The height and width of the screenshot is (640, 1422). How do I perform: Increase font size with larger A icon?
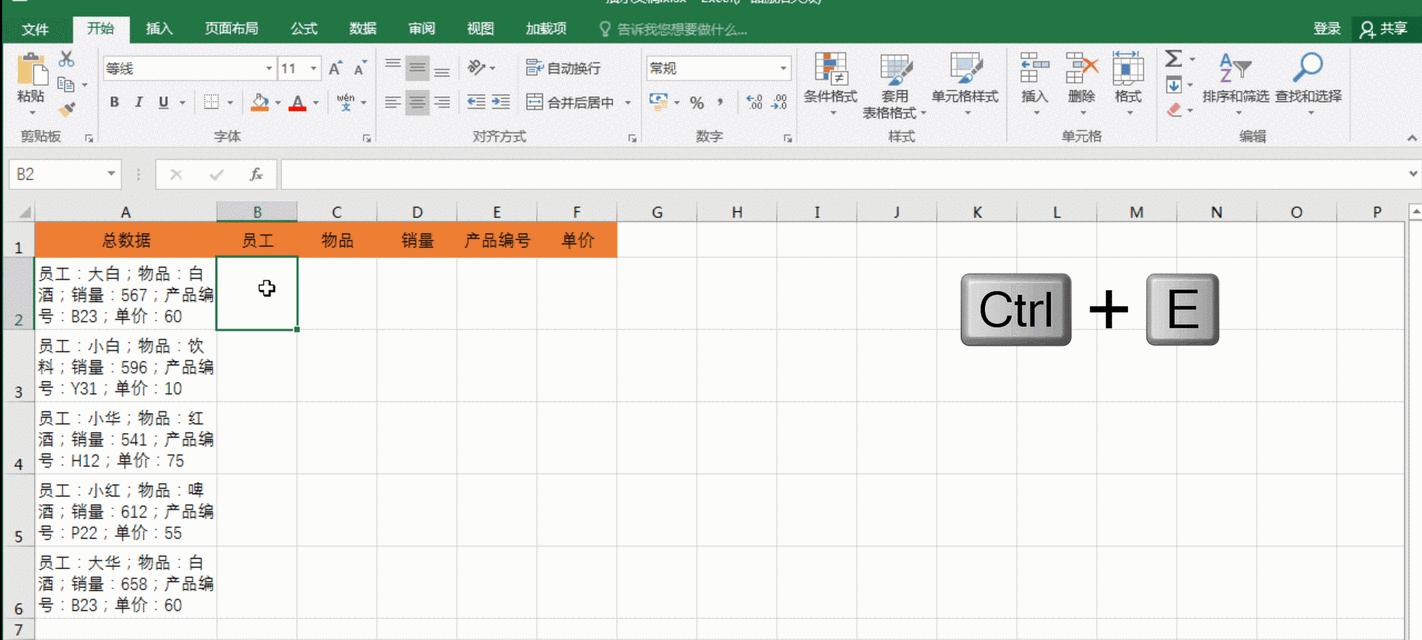tap(336, 68)
